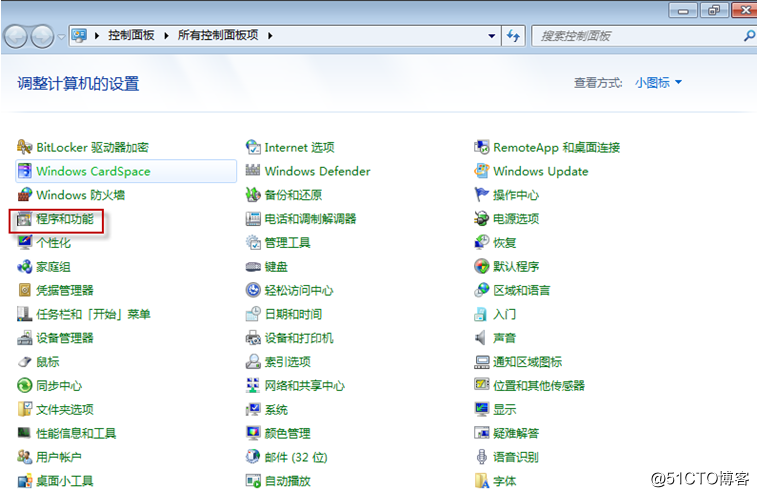The image size is (759, 497).
Task: Open the 键盘 keyboard icon
Action: pyautogui.click(x=253, y=266)
